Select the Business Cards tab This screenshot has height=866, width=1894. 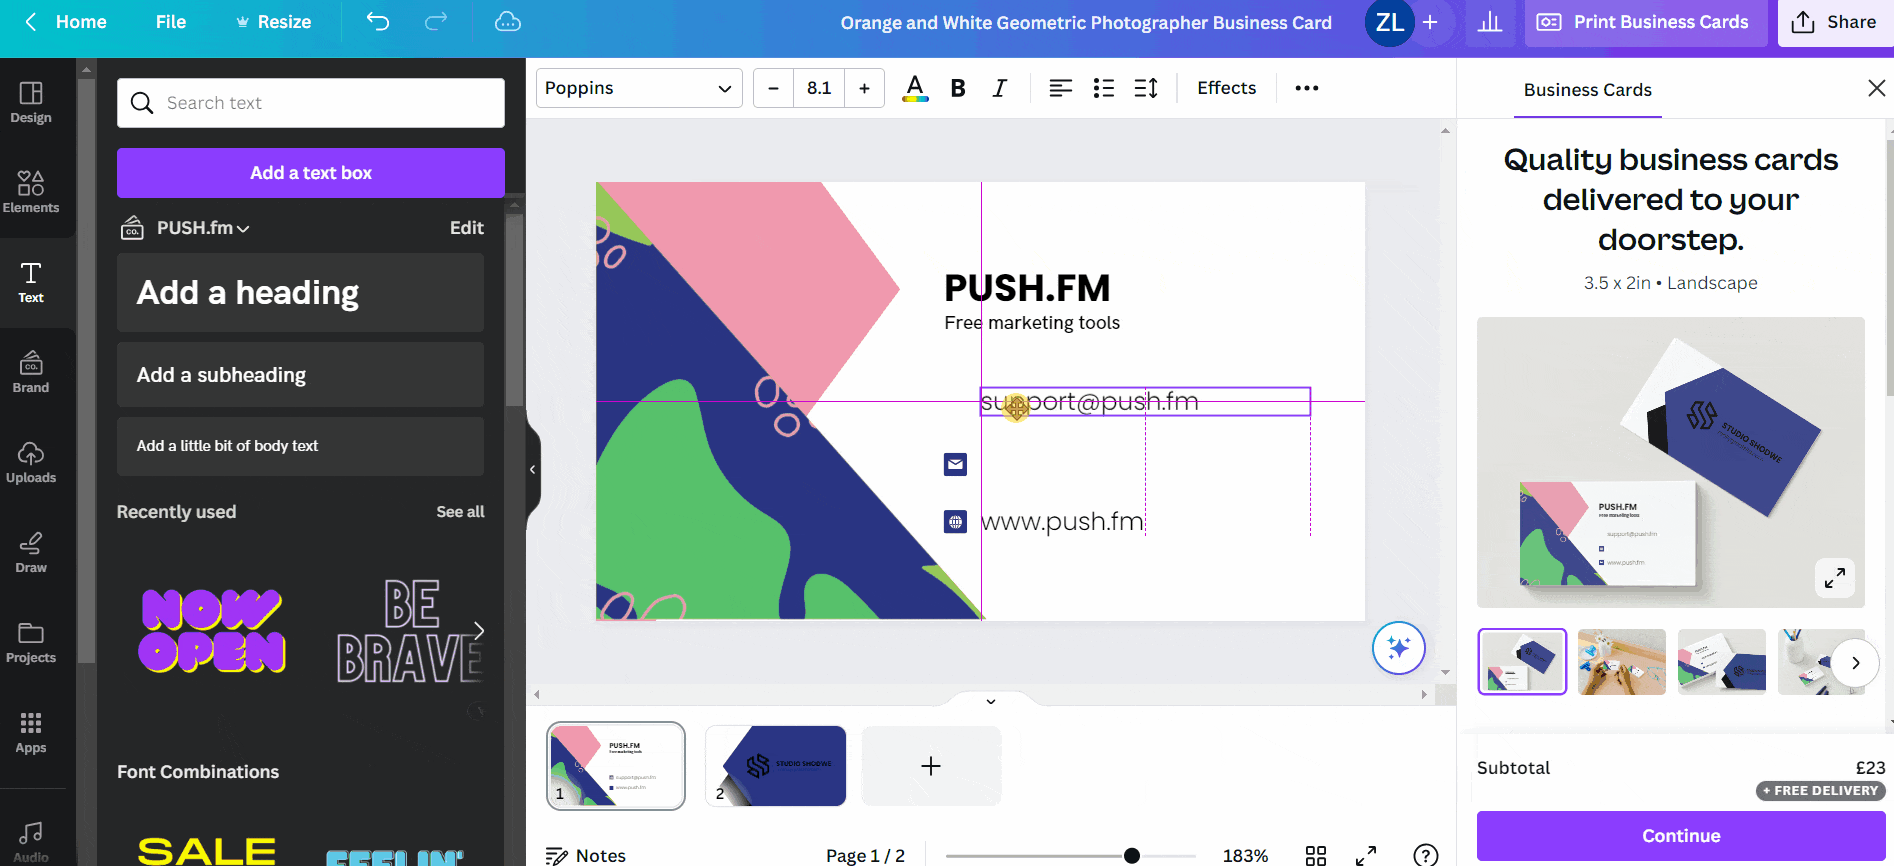tap(1587, 90)
